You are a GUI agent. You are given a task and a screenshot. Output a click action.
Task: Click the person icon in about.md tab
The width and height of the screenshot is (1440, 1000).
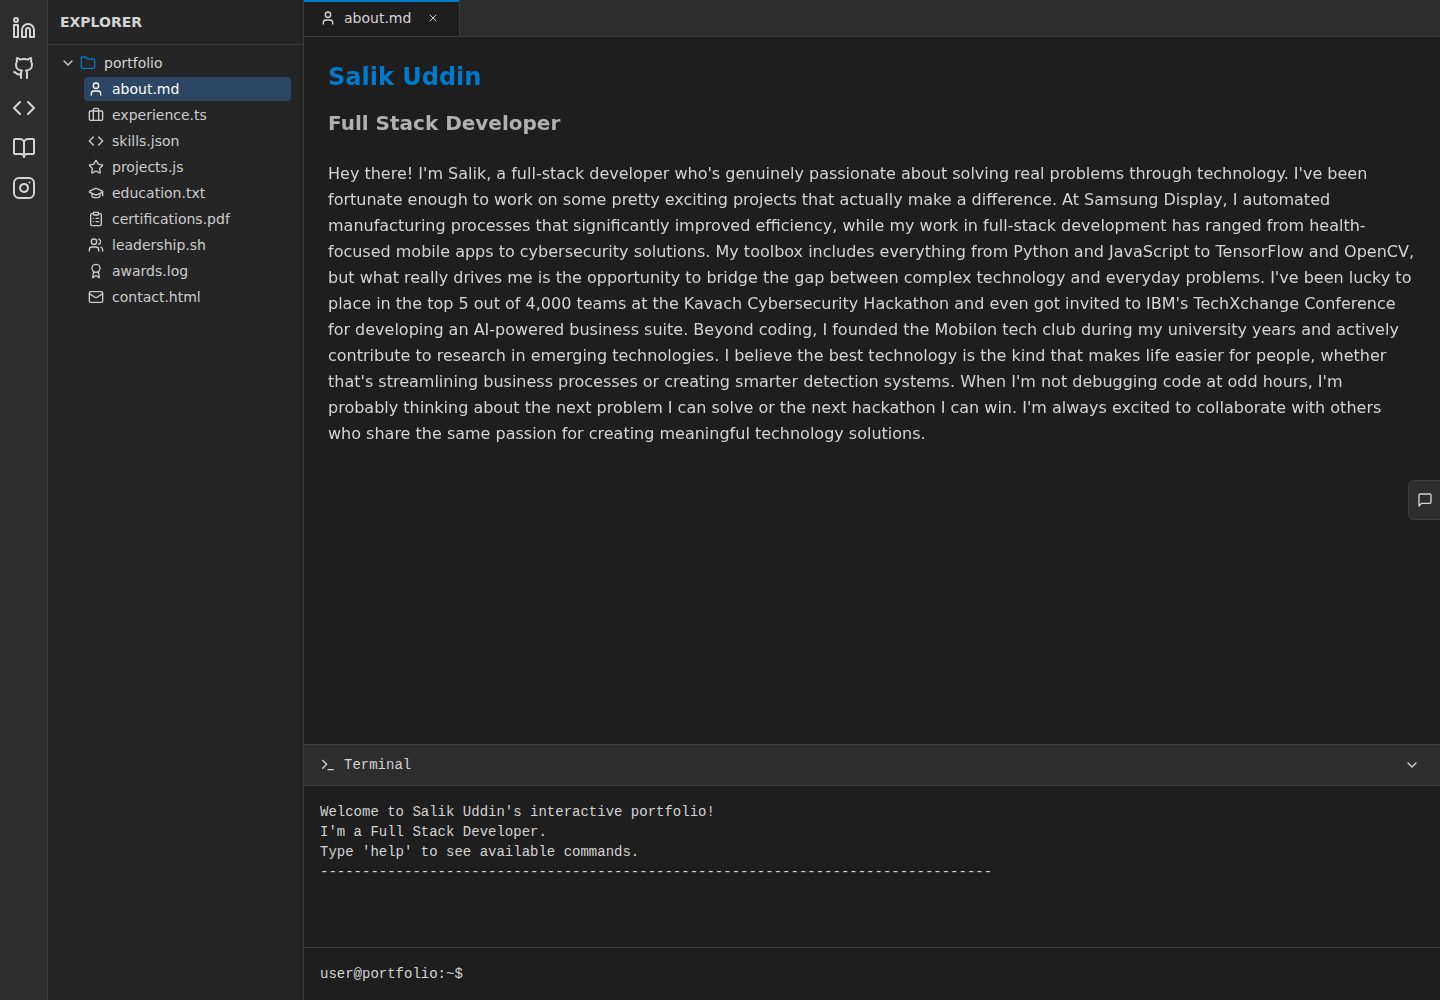[x=328, y=18]
